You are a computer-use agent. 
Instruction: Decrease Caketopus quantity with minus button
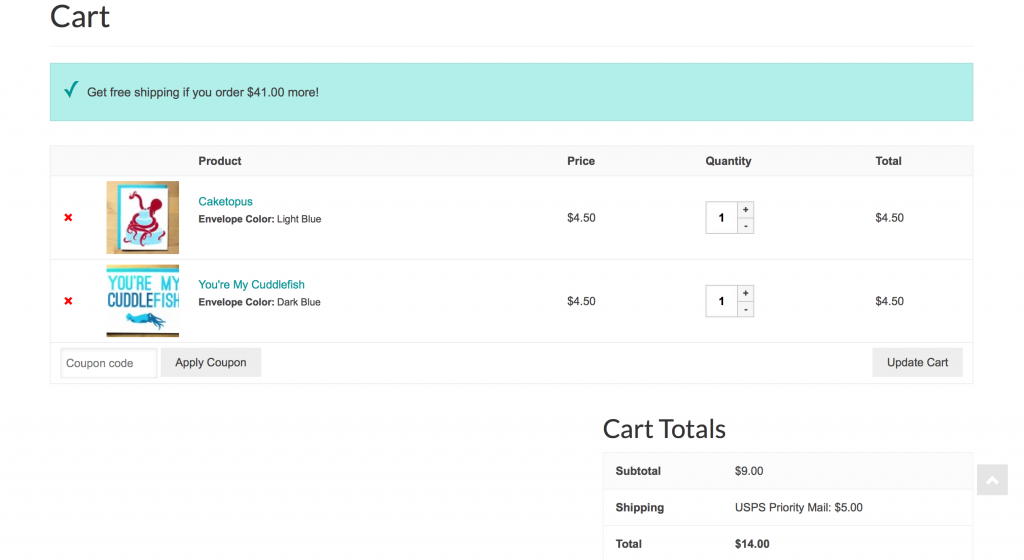[x=745, y=226]
